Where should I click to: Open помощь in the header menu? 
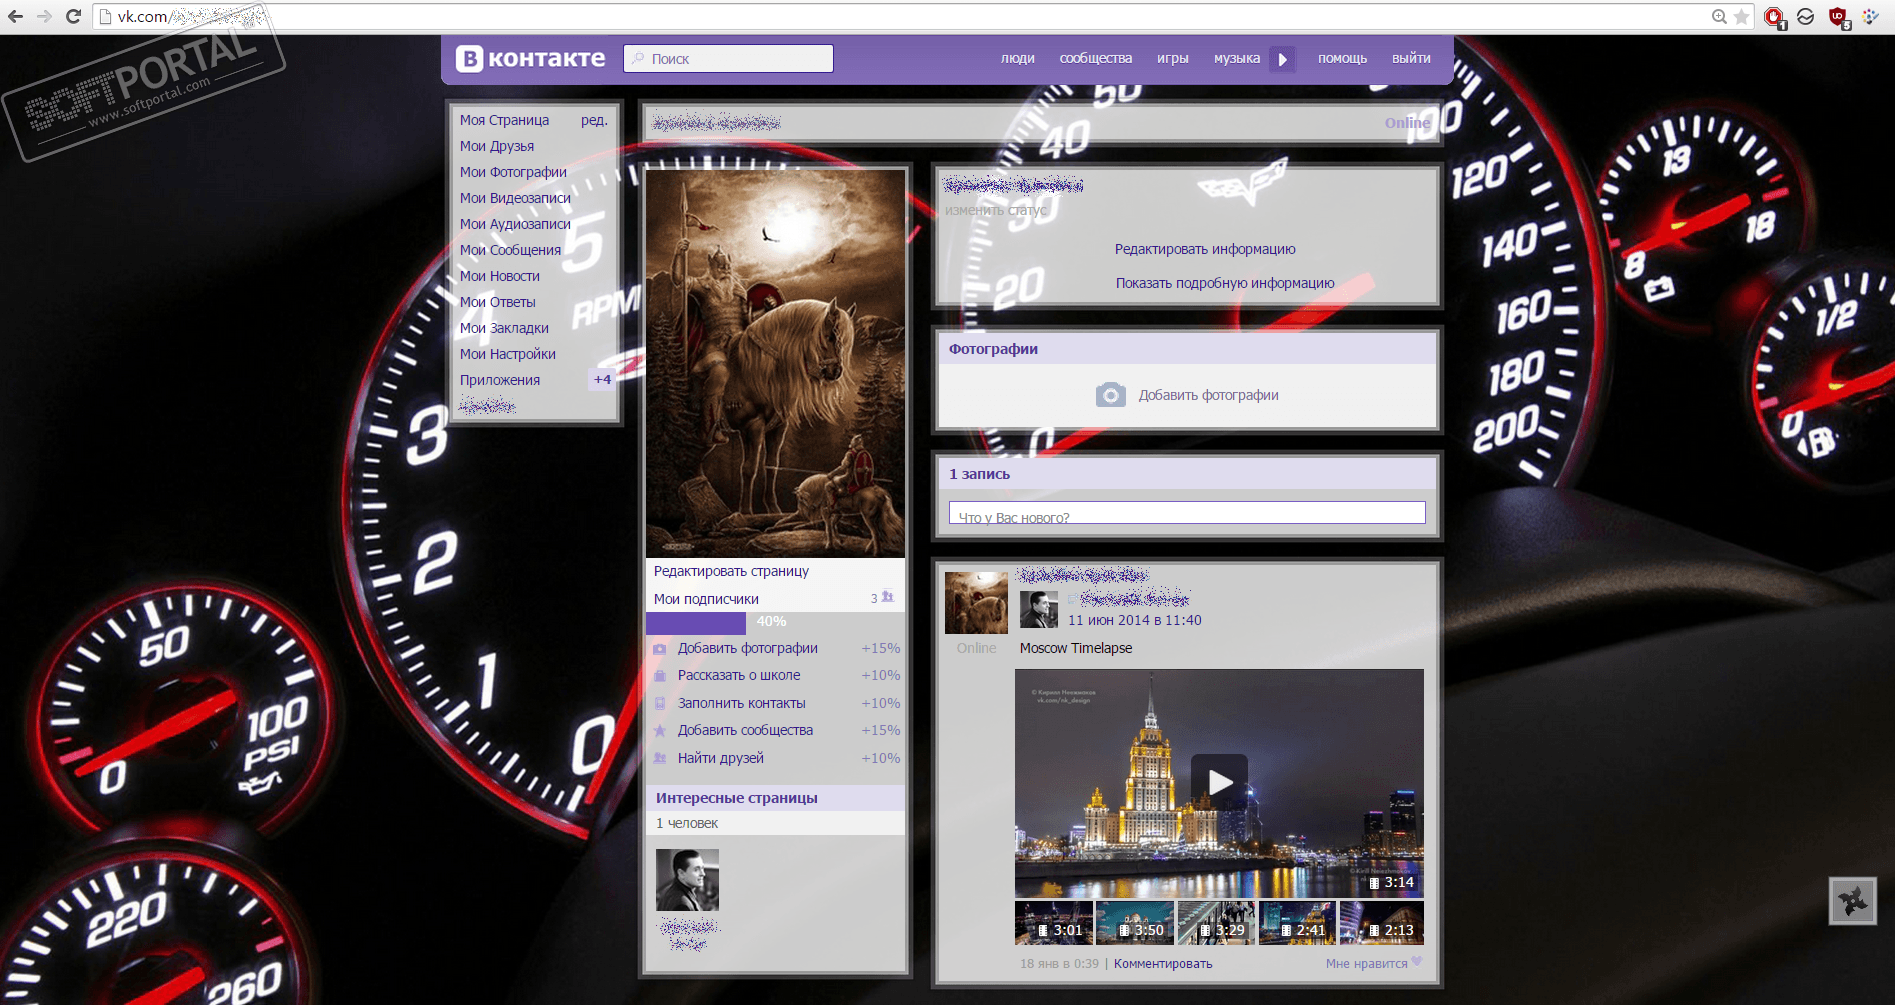coord(1342,59)
